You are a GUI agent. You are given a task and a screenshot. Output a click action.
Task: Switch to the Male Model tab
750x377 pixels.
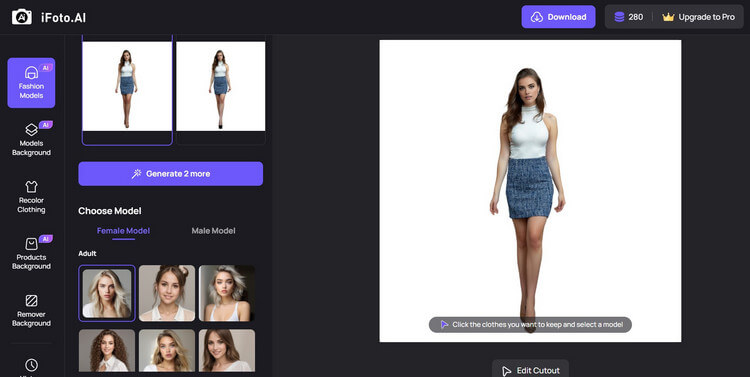[213, 231]
